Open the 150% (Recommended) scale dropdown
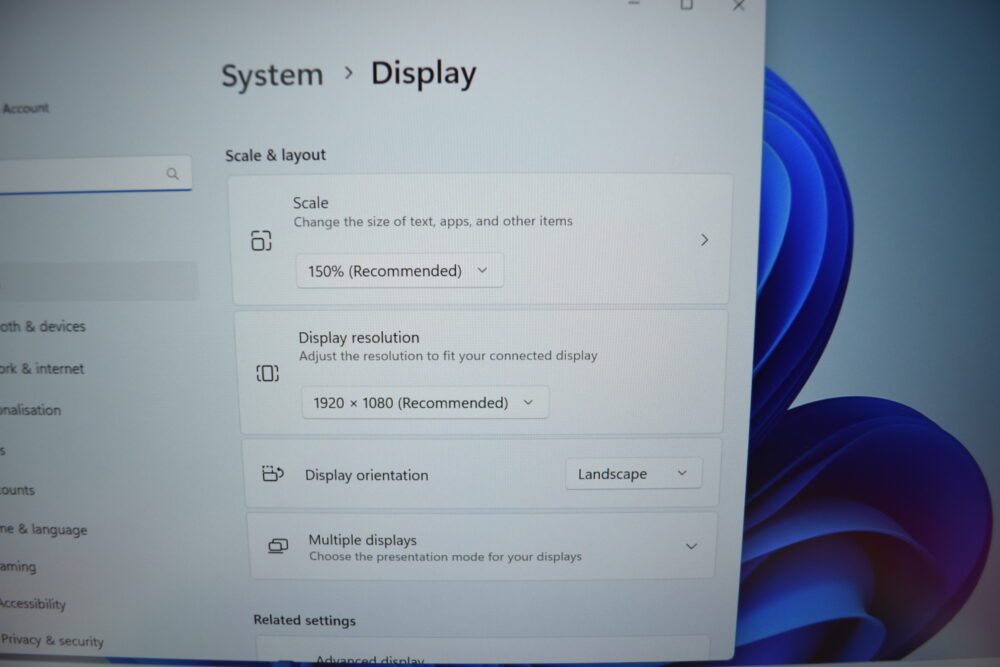 [399, 270]
